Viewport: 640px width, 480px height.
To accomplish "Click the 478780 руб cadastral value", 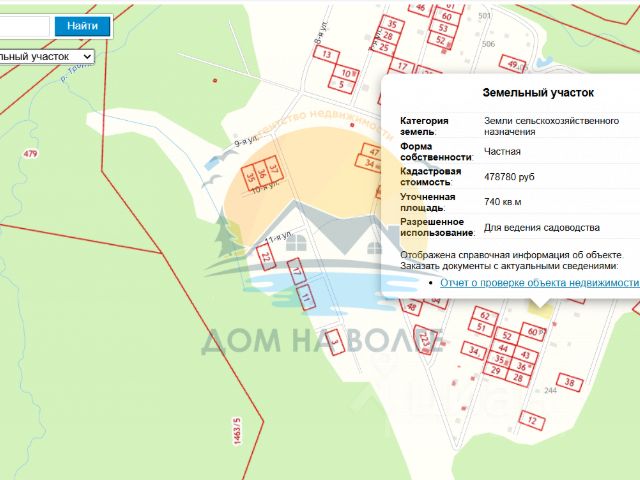I will (x=509, y=177).
